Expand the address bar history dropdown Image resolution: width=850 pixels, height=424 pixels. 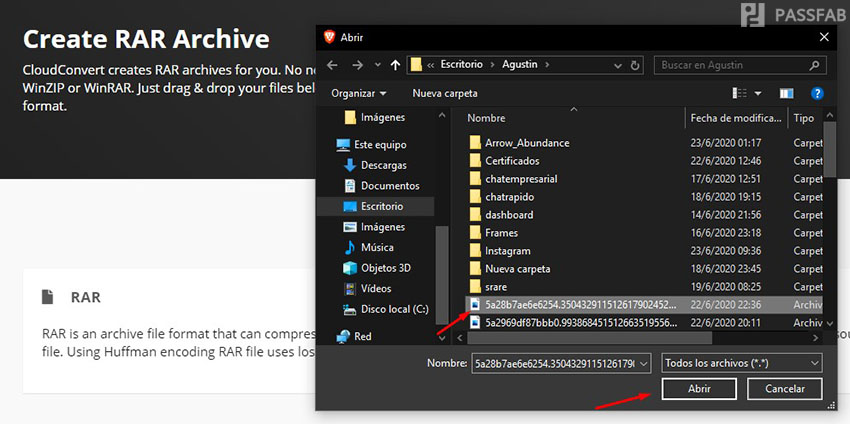[618, 65]
